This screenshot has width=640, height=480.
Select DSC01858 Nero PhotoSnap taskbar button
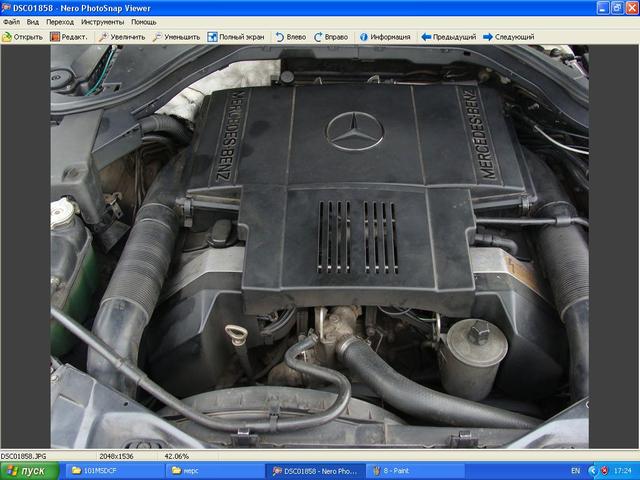pos(314,471)
